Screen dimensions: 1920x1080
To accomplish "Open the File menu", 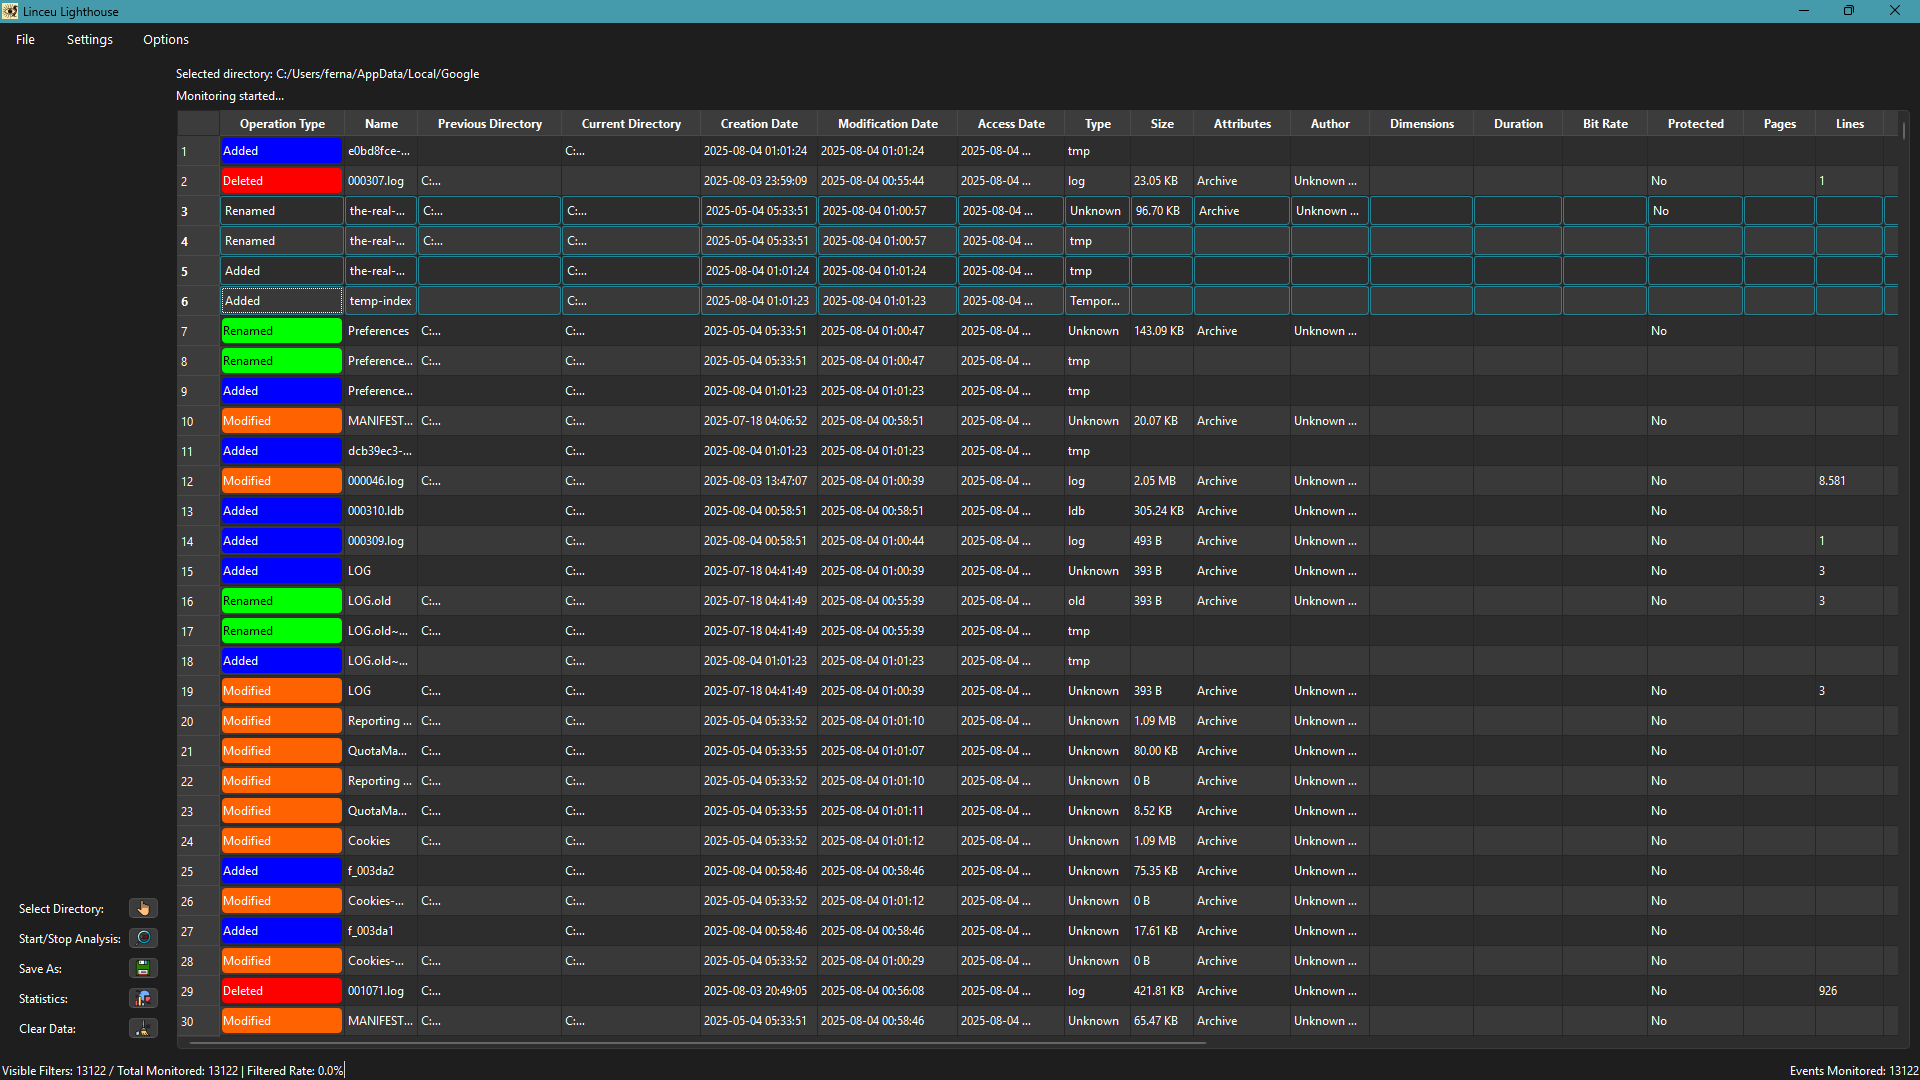I will [x=25, y=39].
